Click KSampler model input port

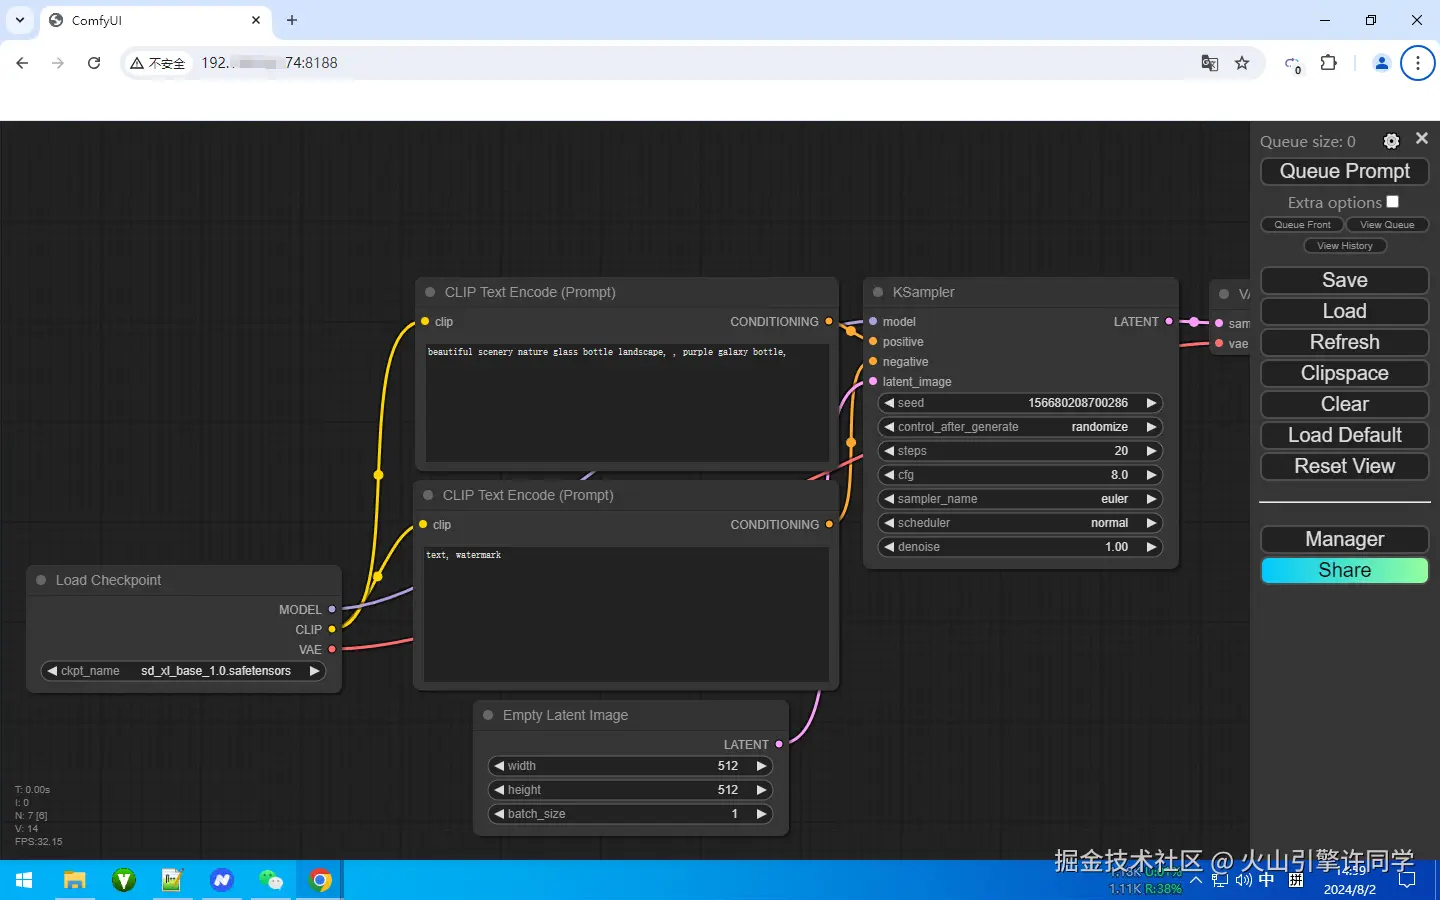point(873,322)
